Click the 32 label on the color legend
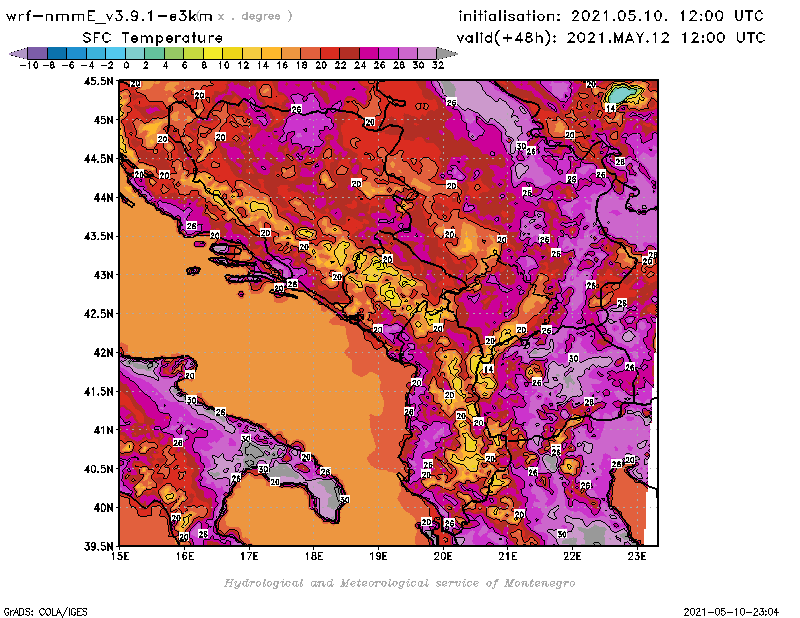The image size is (800, 618). (x=438, y=65)
